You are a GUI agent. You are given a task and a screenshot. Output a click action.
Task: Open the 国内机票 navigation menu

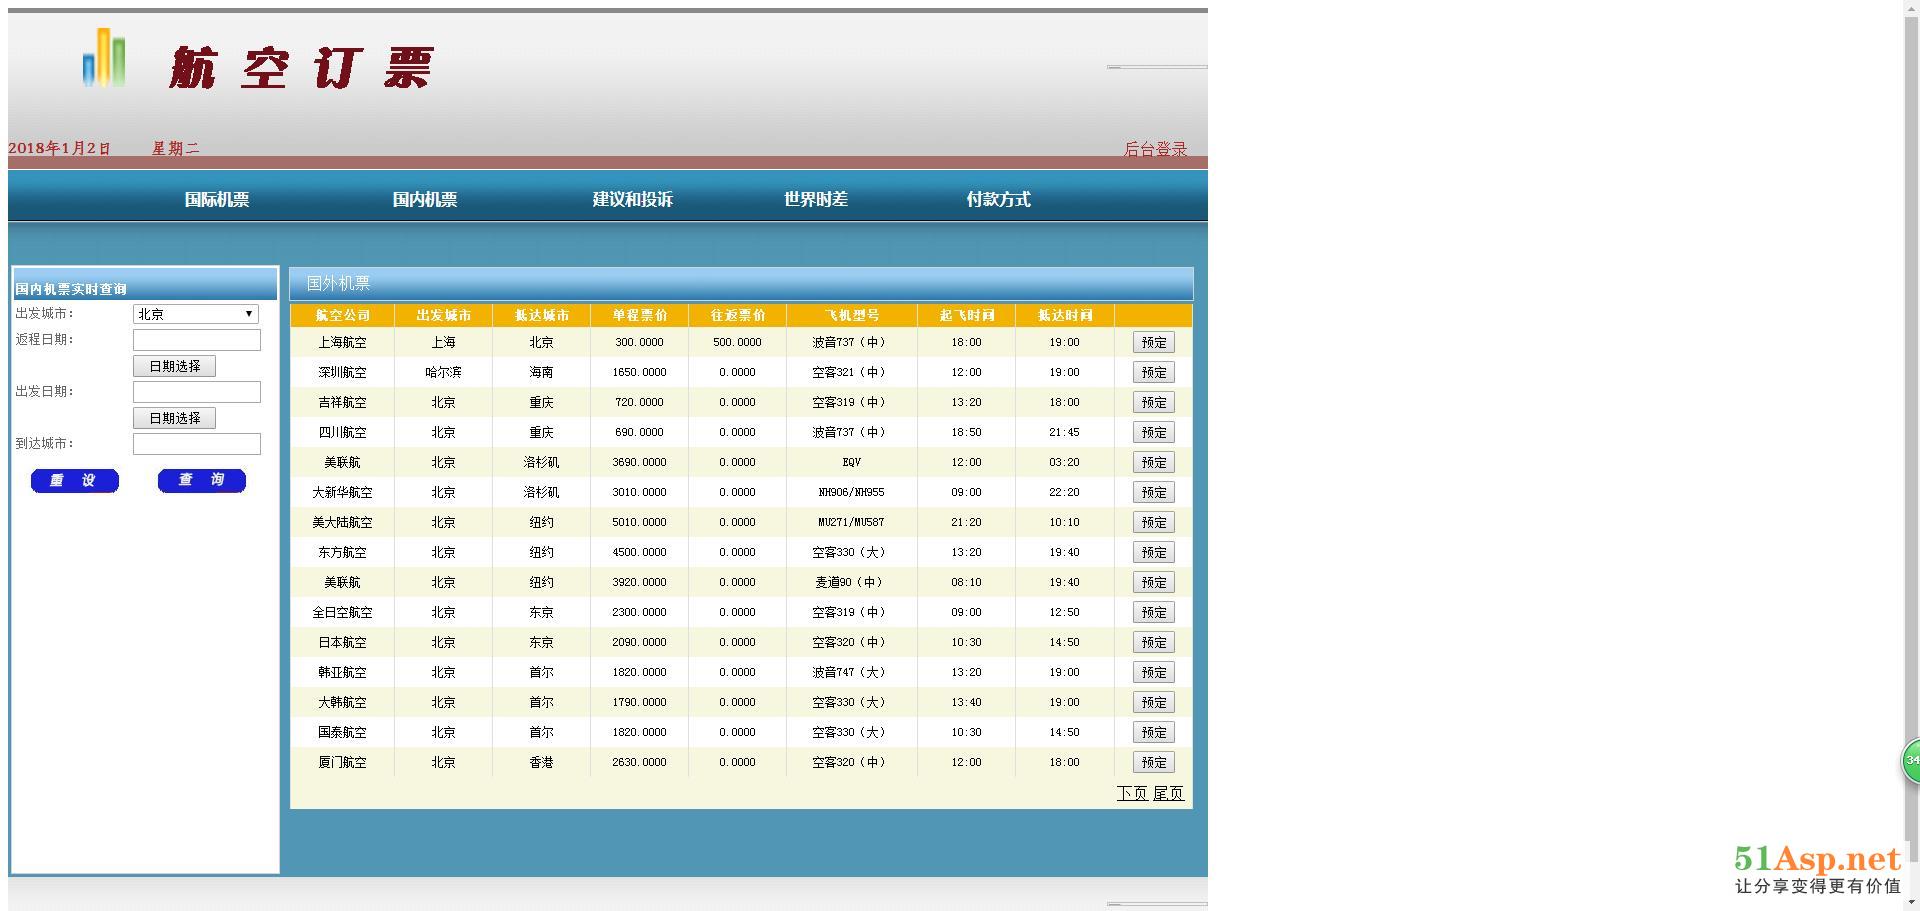click(x=424, y=199)
